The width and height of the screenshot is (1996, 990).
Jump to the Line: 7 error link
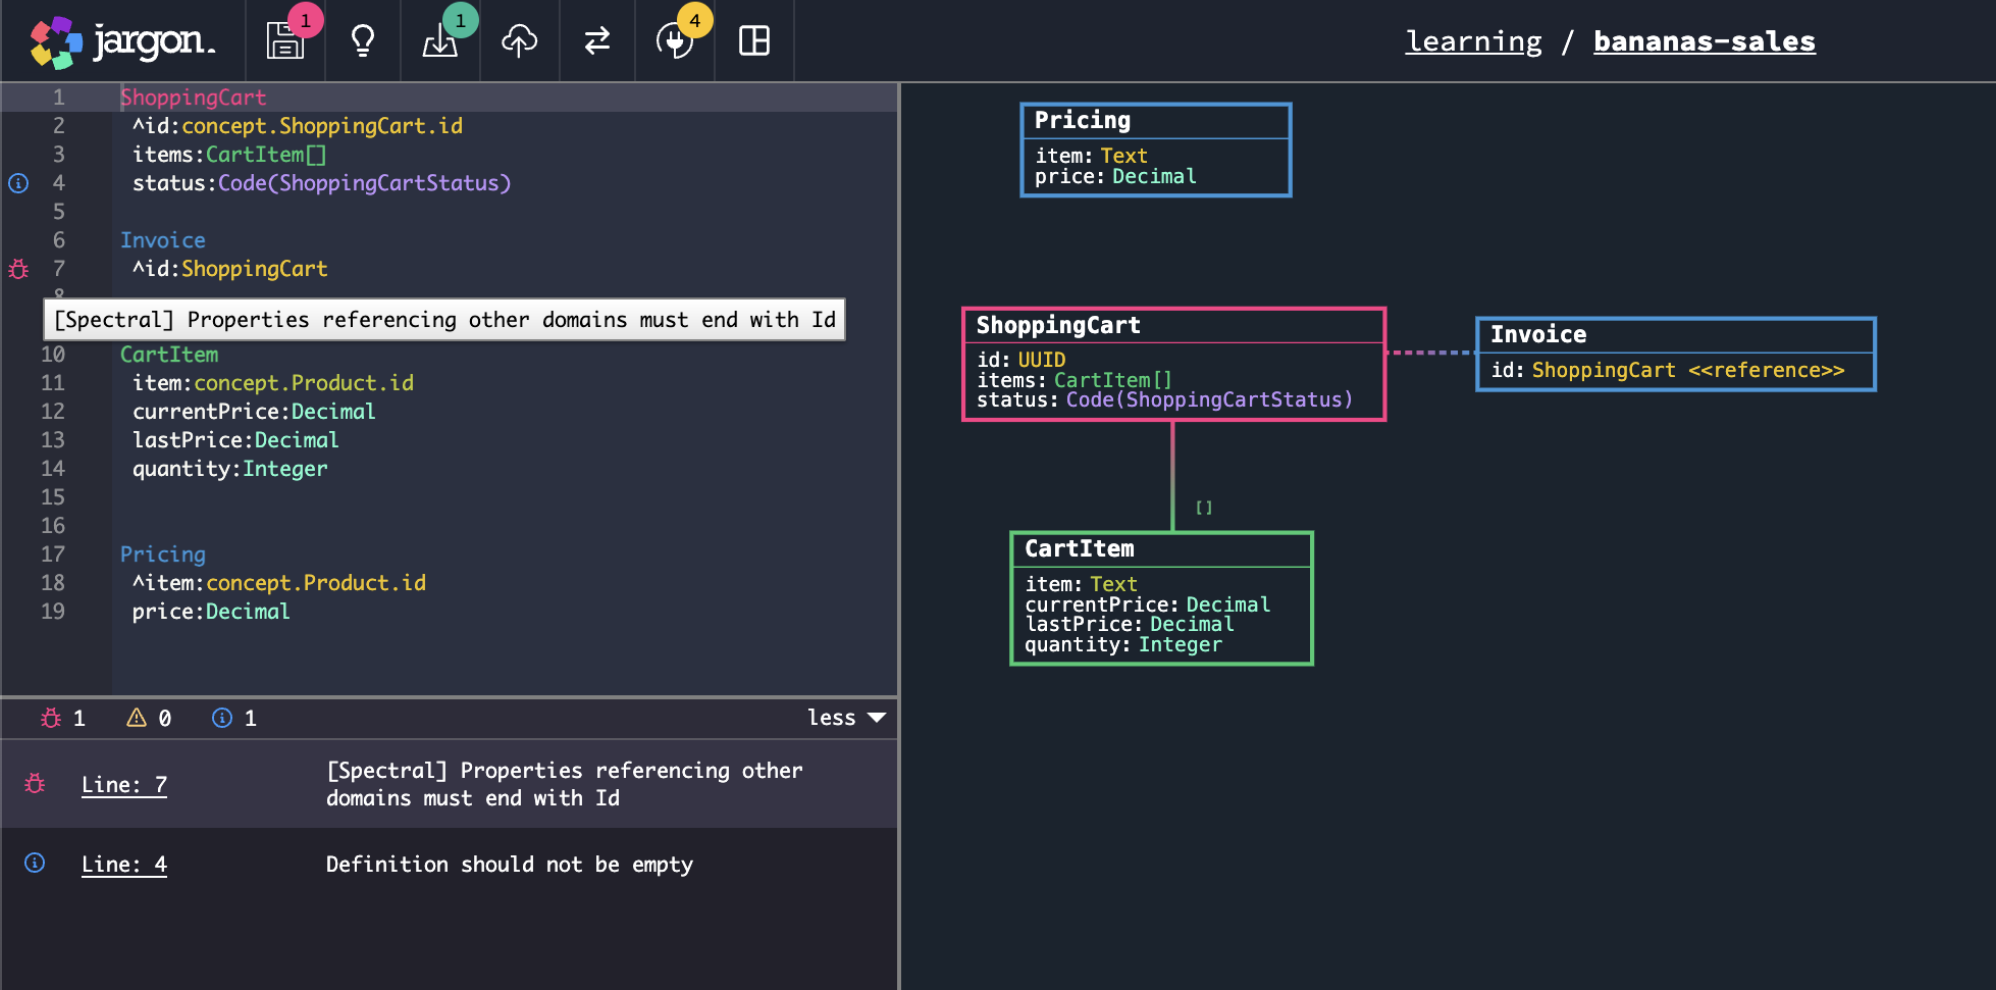[124, 785]
